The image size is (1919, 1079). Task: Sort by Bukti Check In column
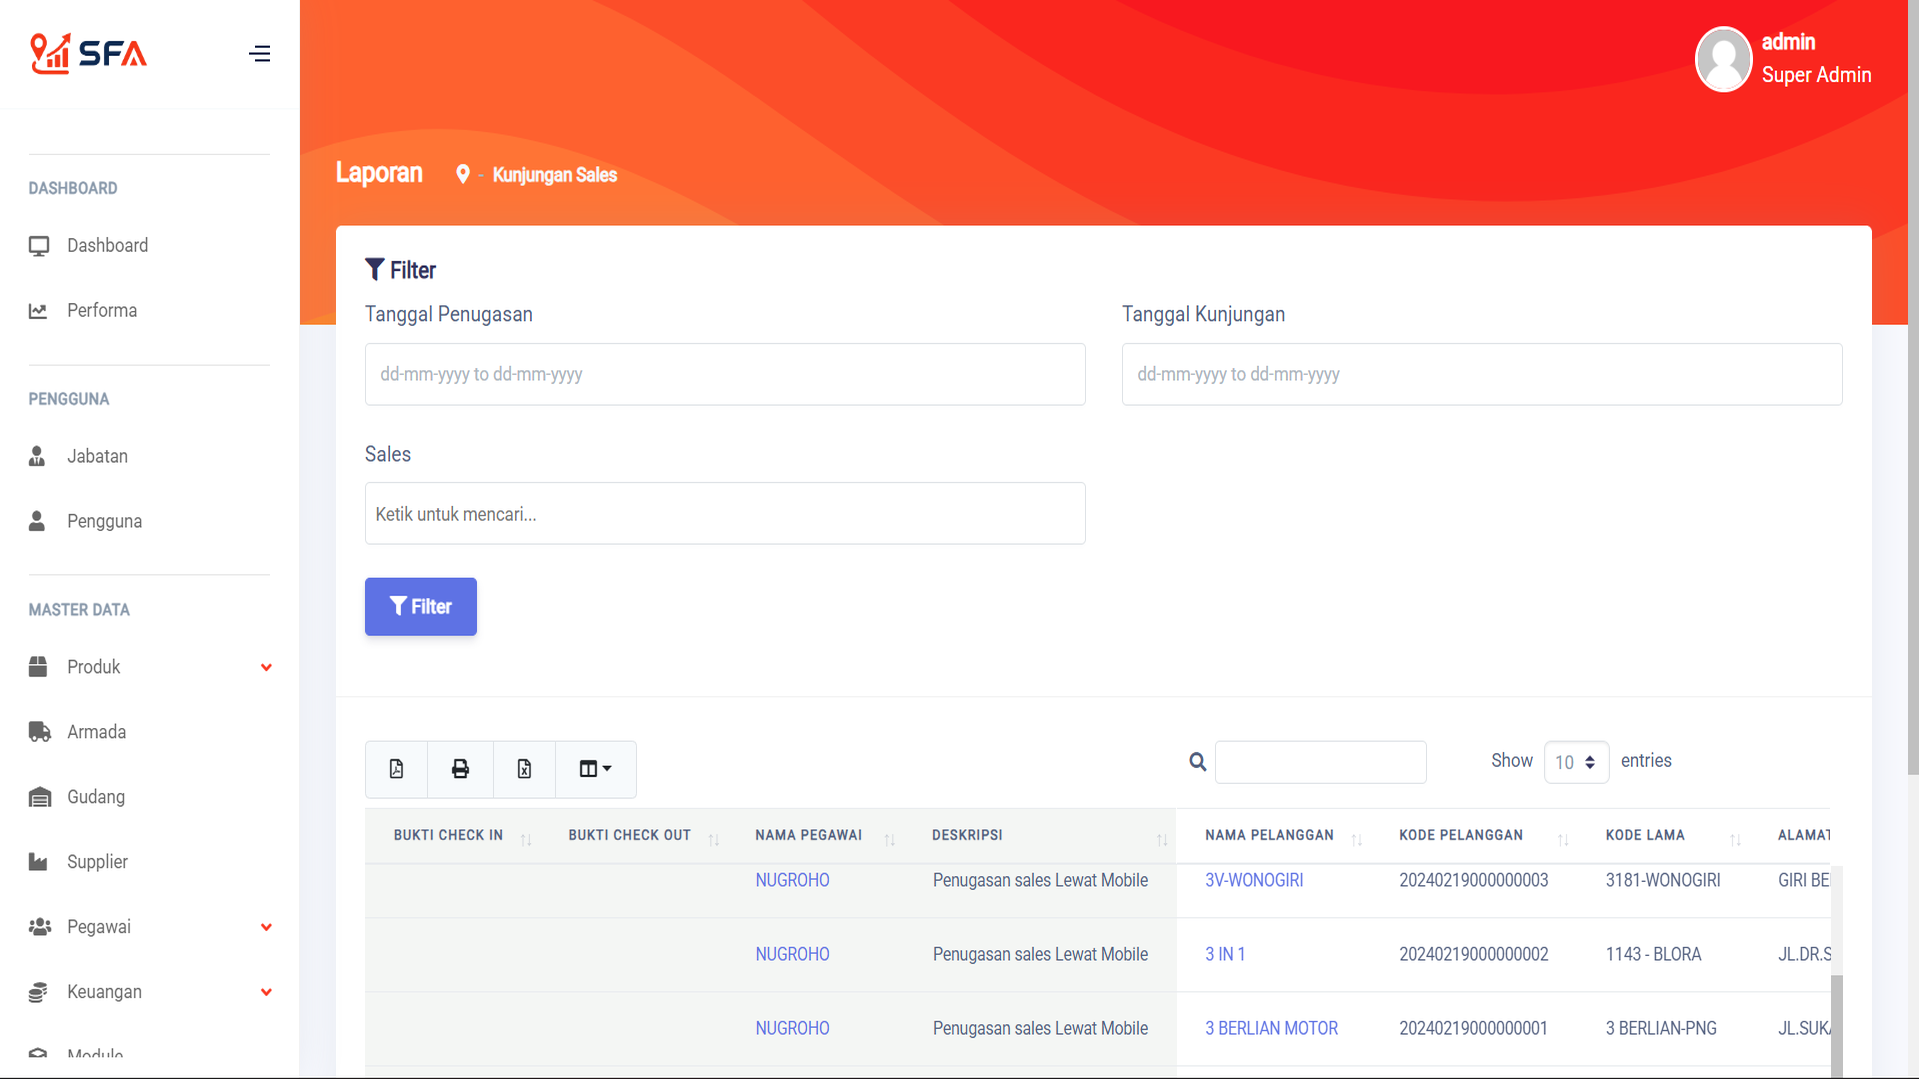(453, 836)
